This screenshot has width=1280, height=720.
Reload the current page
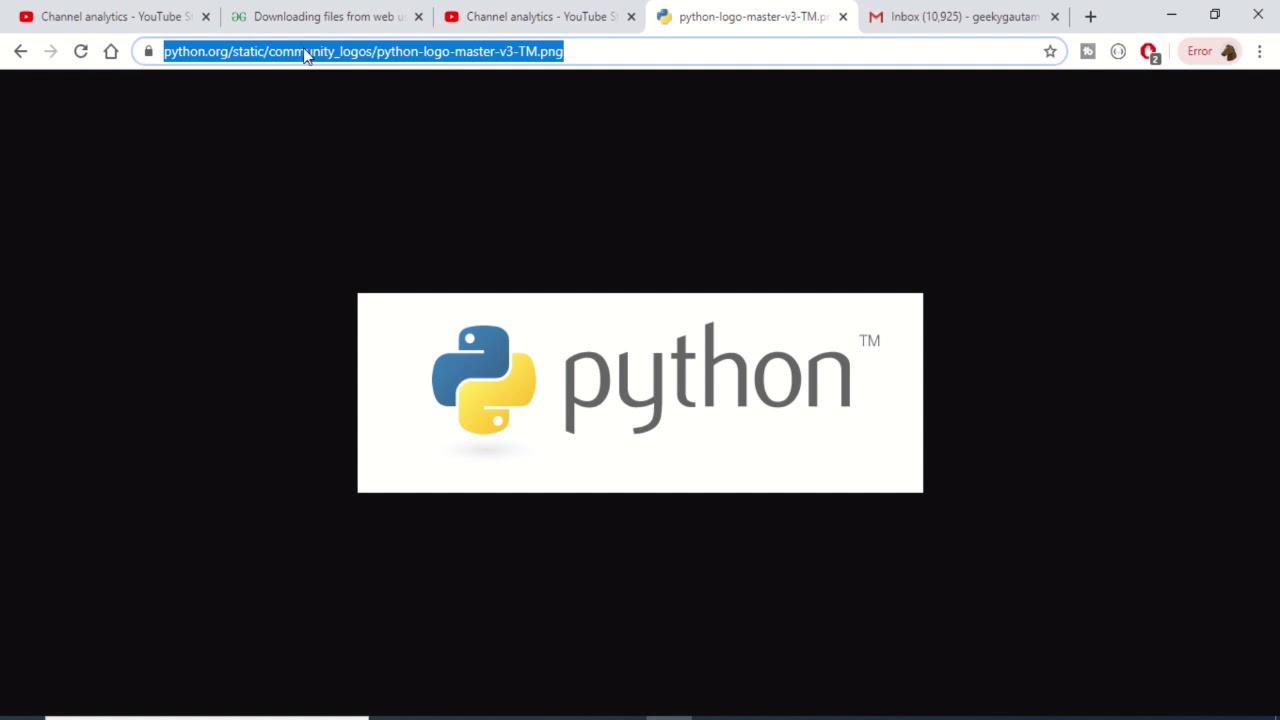(x=81, y=51)
